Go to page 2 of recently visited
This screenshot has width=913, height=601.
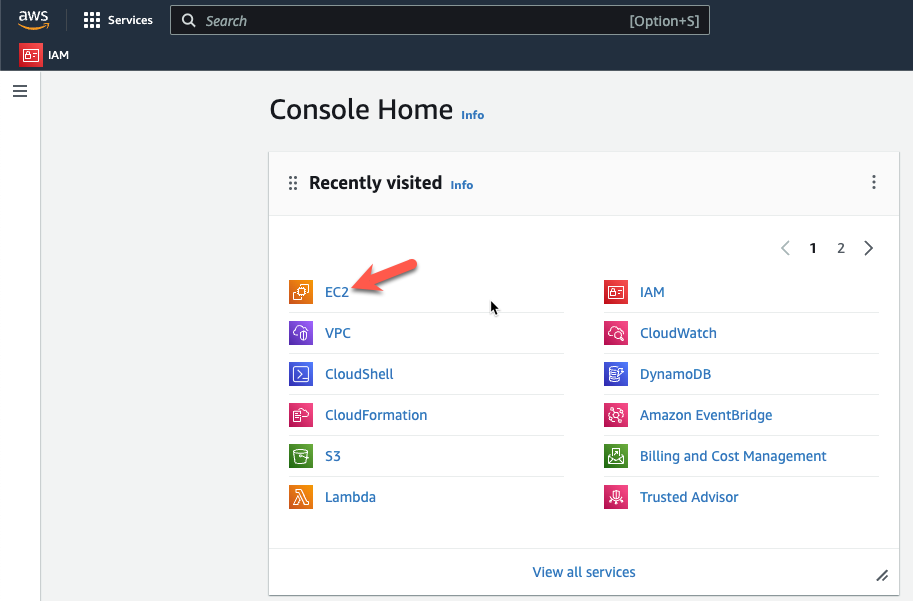[x=841, y=248]
